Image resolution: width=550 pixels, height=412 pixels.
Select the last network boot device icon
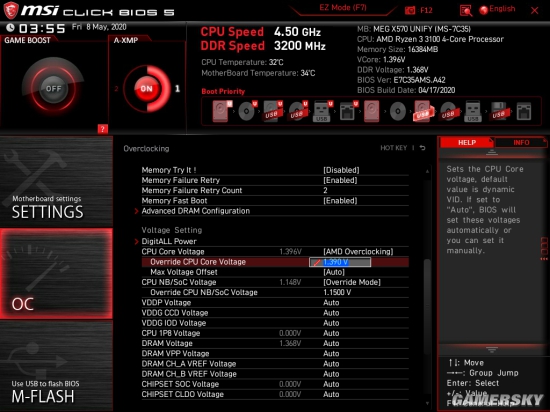point(523,112)
